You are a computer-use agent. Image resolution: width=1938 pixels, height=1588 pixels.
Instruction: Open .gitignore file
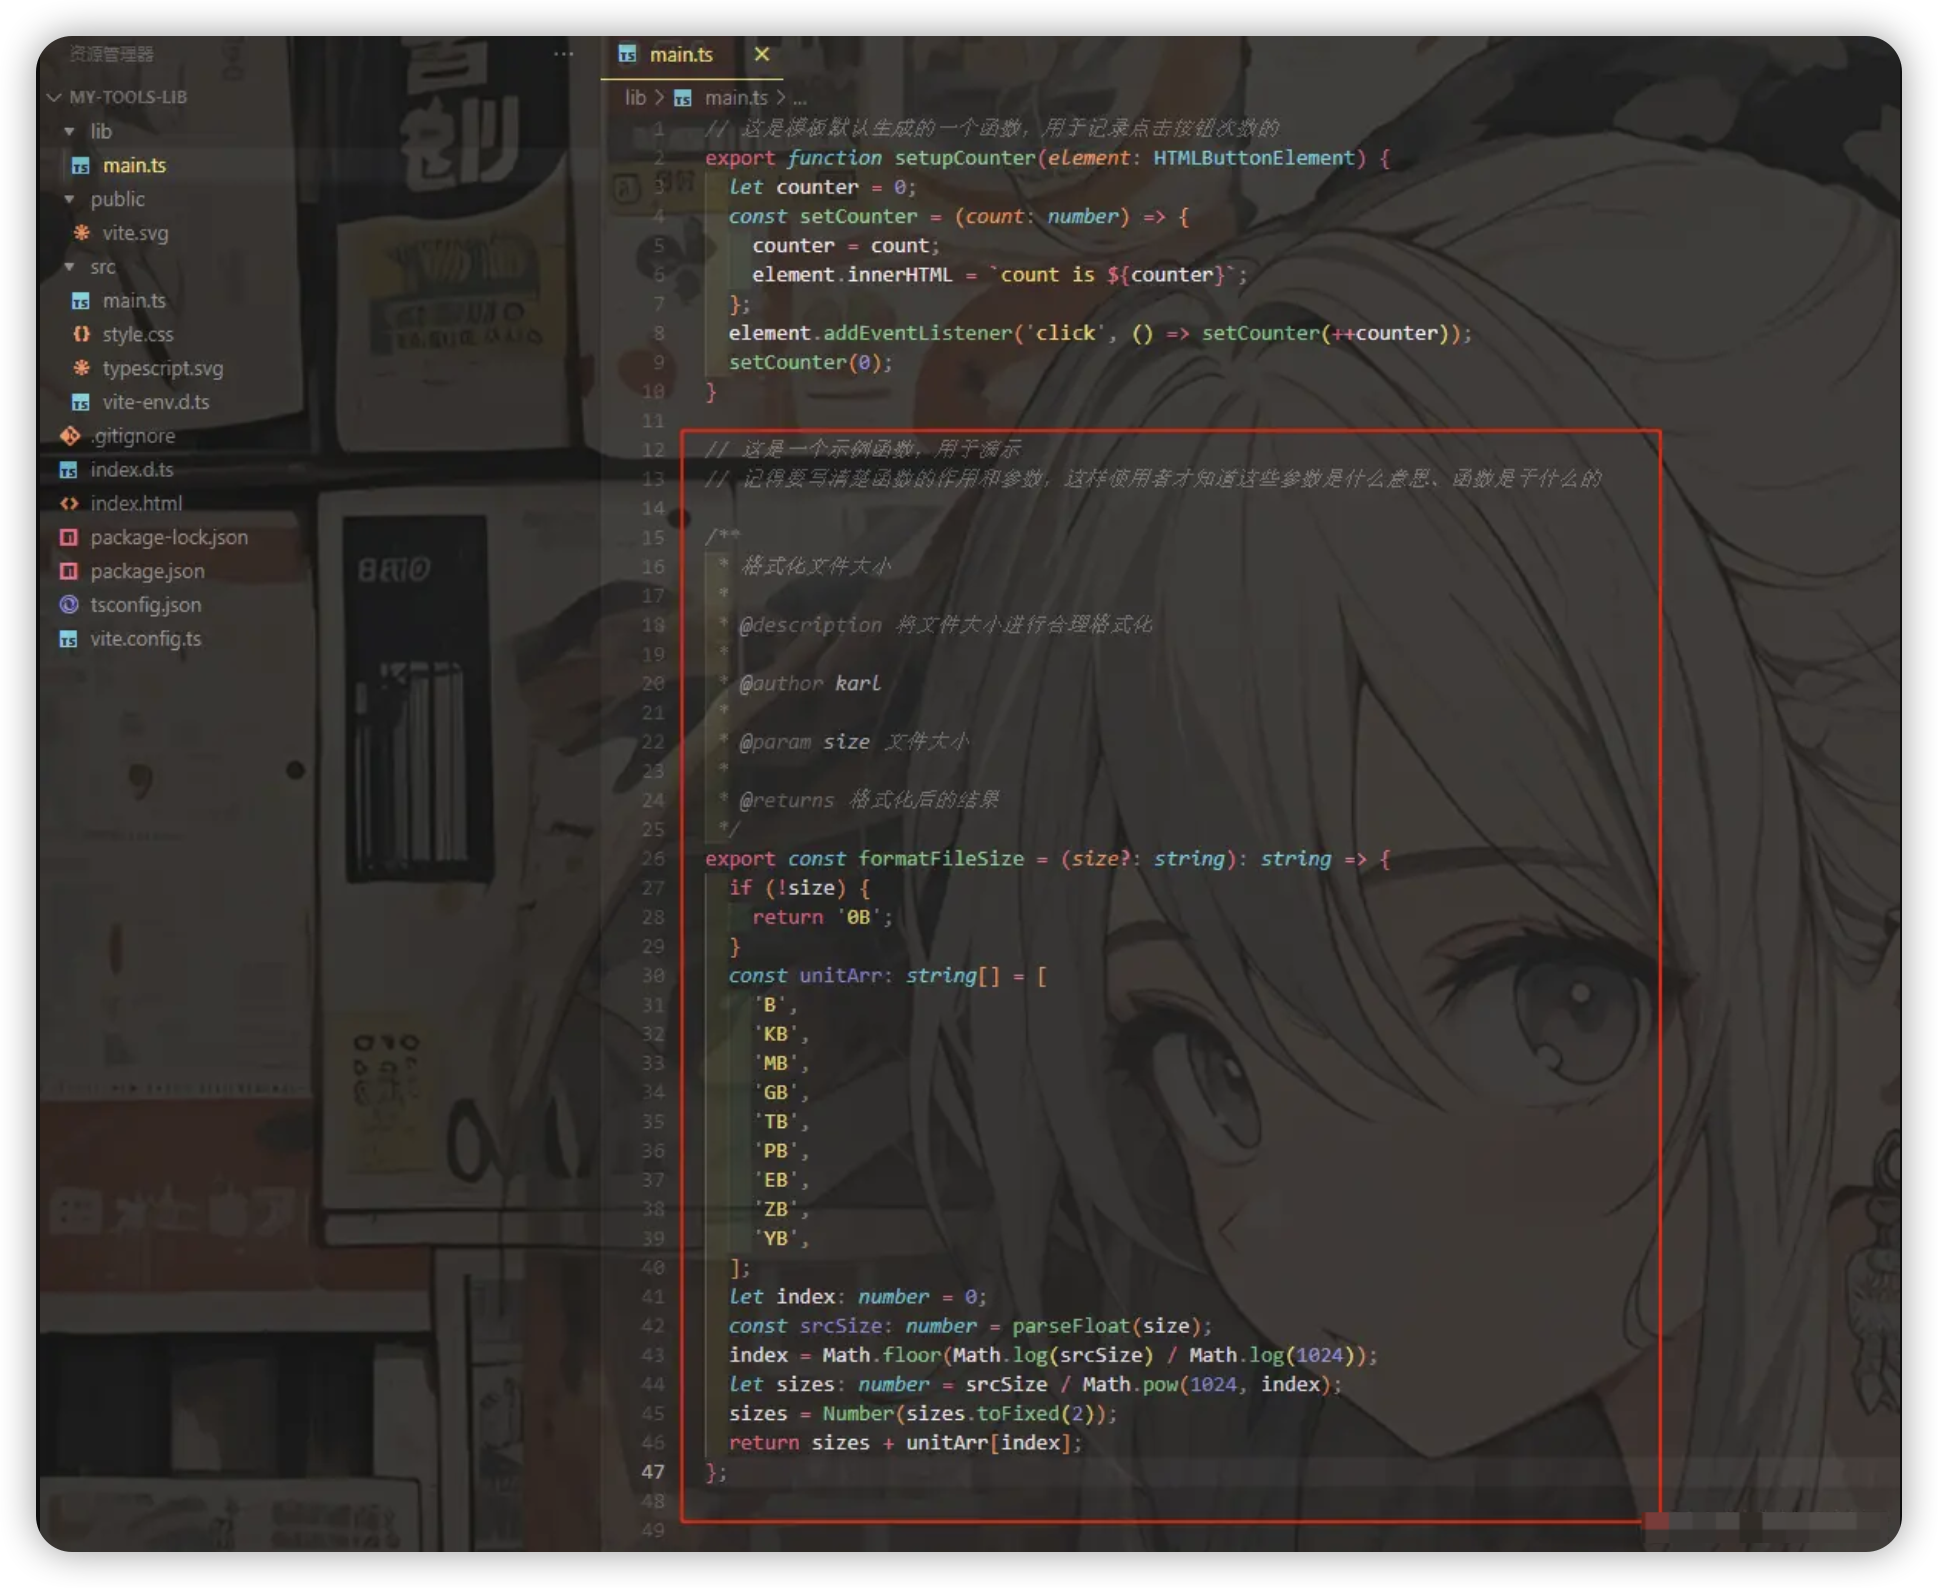tap(133, 436)
